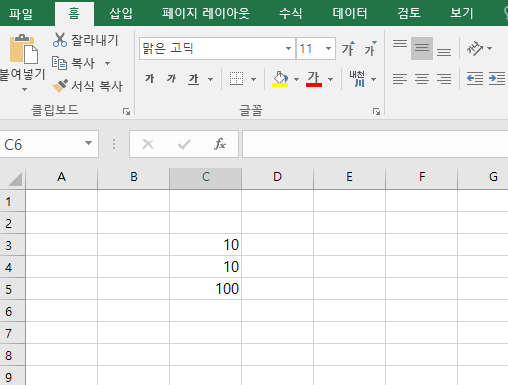Switch to 검토 review tab
508x385 pixels.
click(x=409, y=14)
